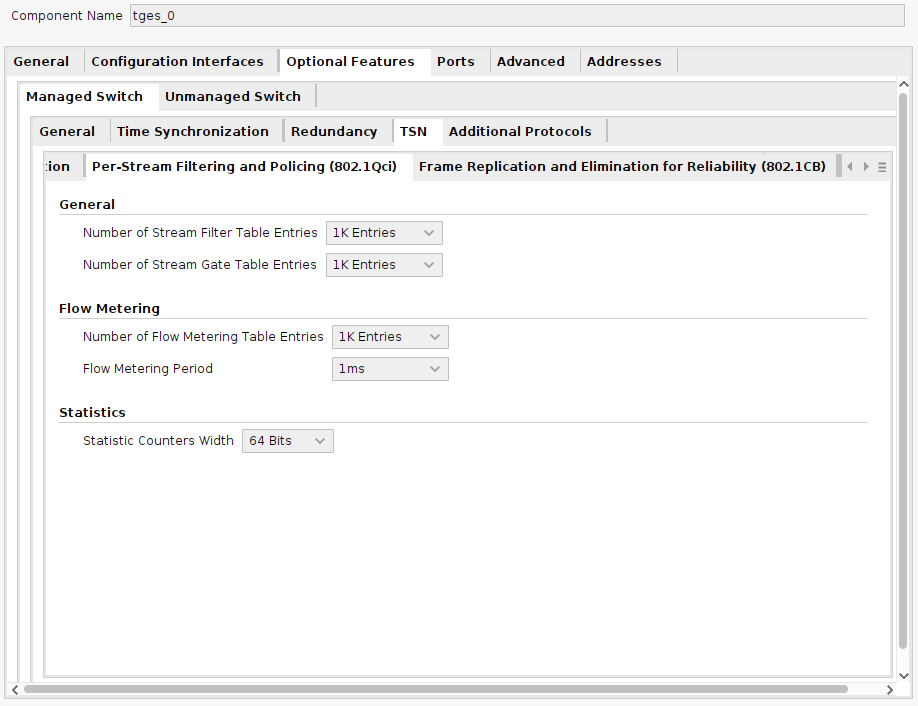Click the Flow Metering section heading
The width and height of the screenshot is (918, 706).
tap(109, 309)
